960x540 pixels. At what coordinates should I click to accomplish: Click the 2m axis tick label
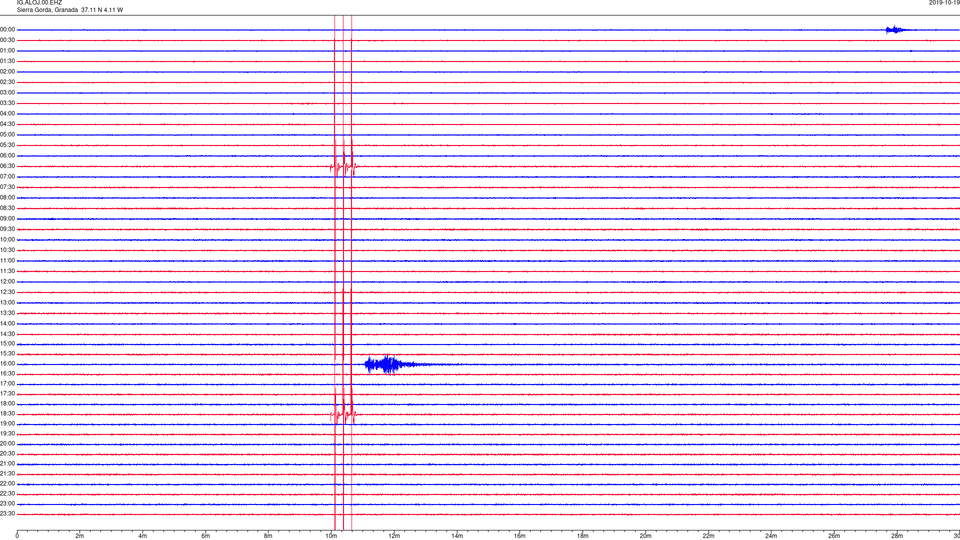pyautogui.click(x=80, y=536)
